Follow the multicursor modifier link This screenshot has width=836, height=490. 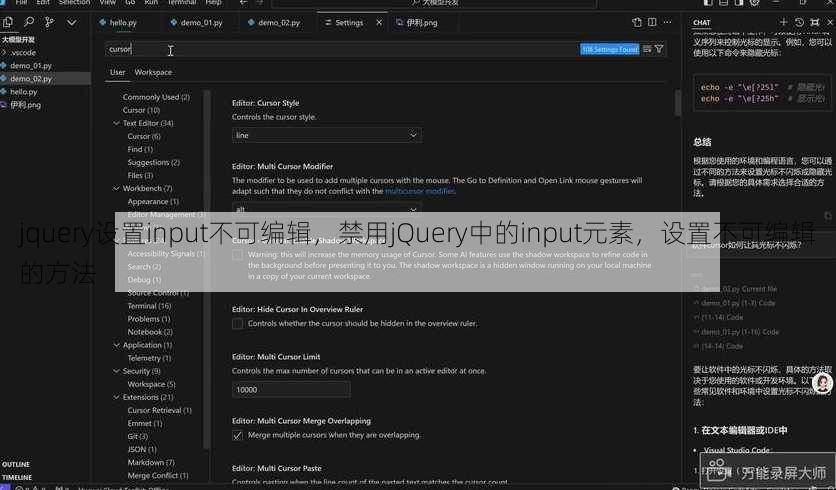coord(420,191)
